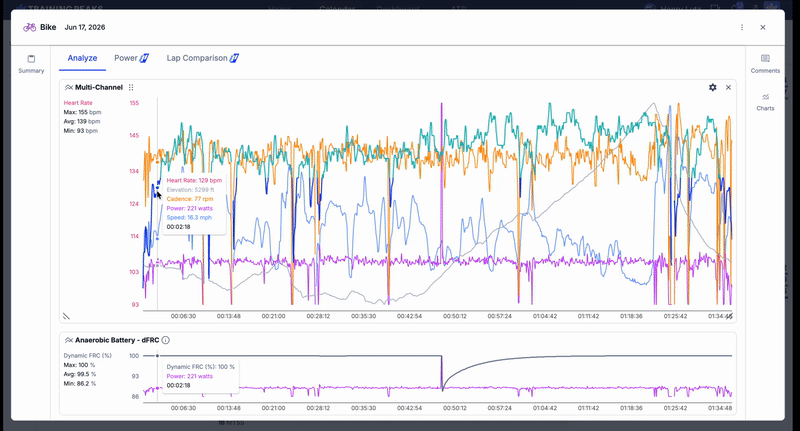
Task: Click the Bike workout type icon
Action: 30,27
